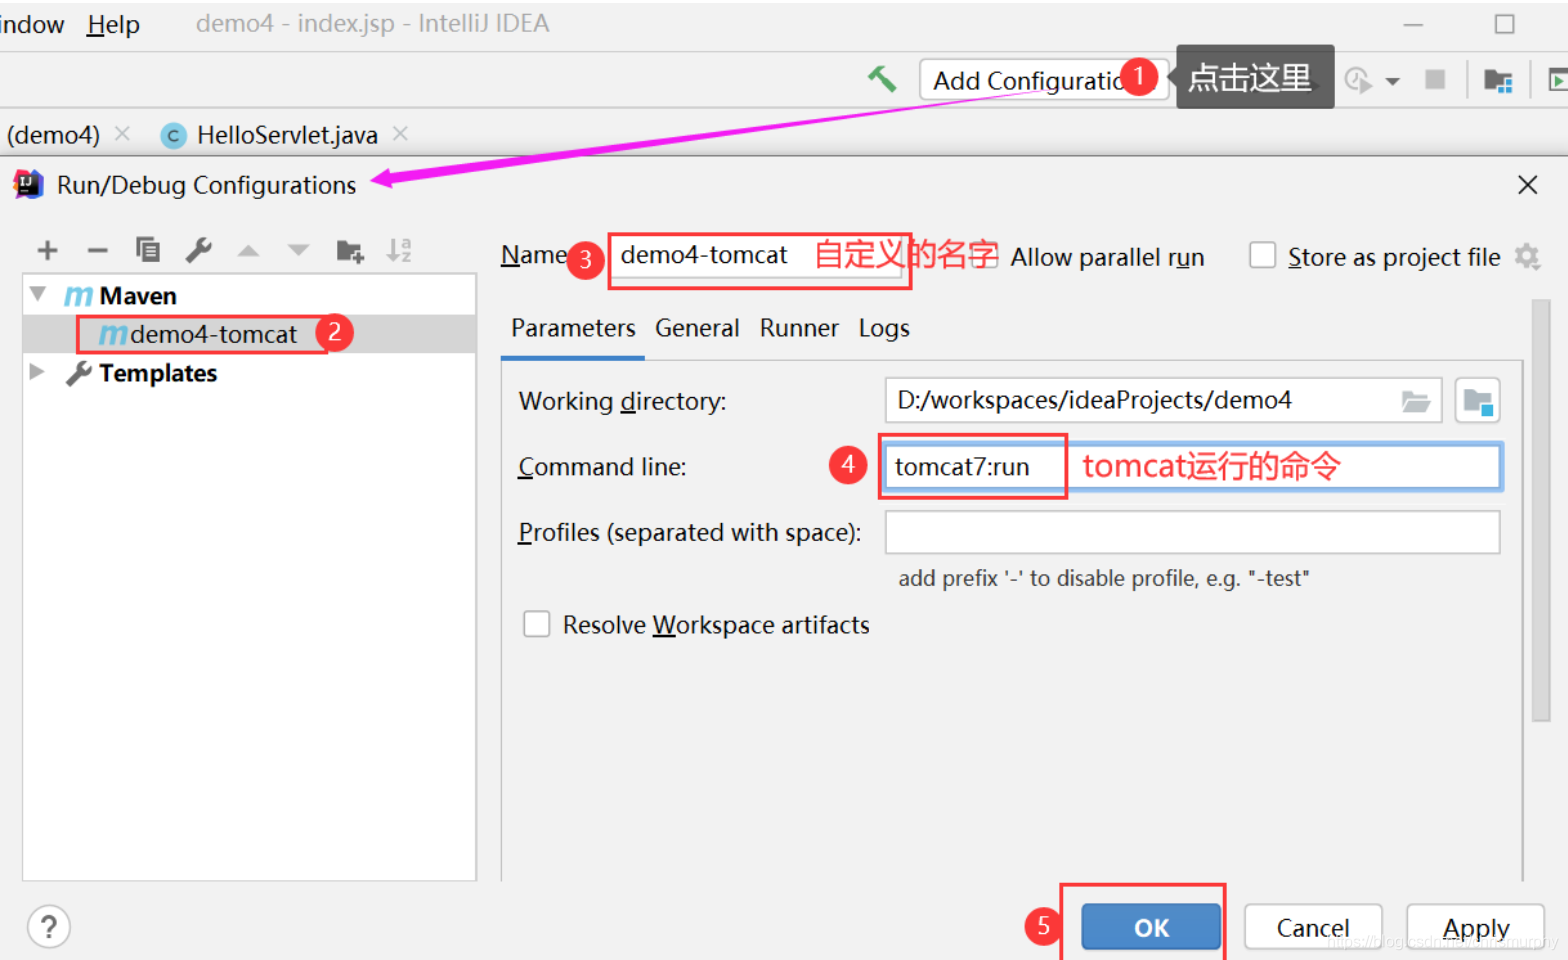Viewport: 1568px width, 960px height.
Task: Click the Build project hammer icon
Action: coord(881,79)
